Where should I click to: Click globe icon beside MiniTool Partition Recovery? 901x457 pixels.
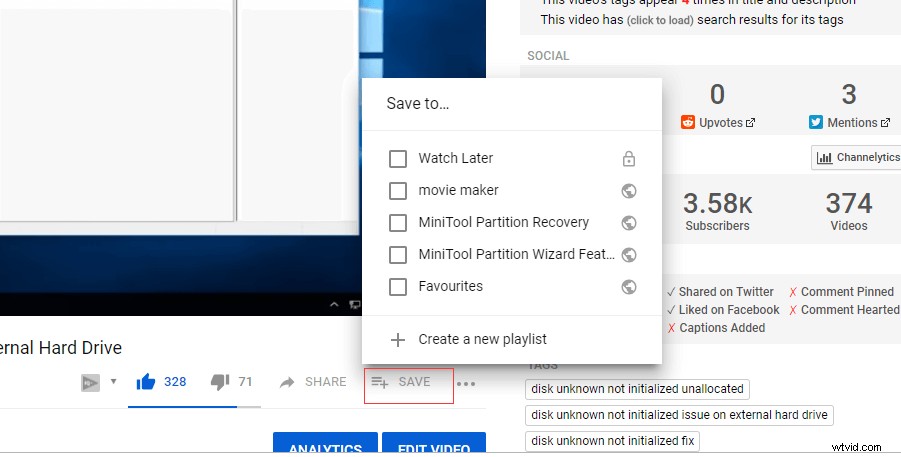[x=629, y=222]
